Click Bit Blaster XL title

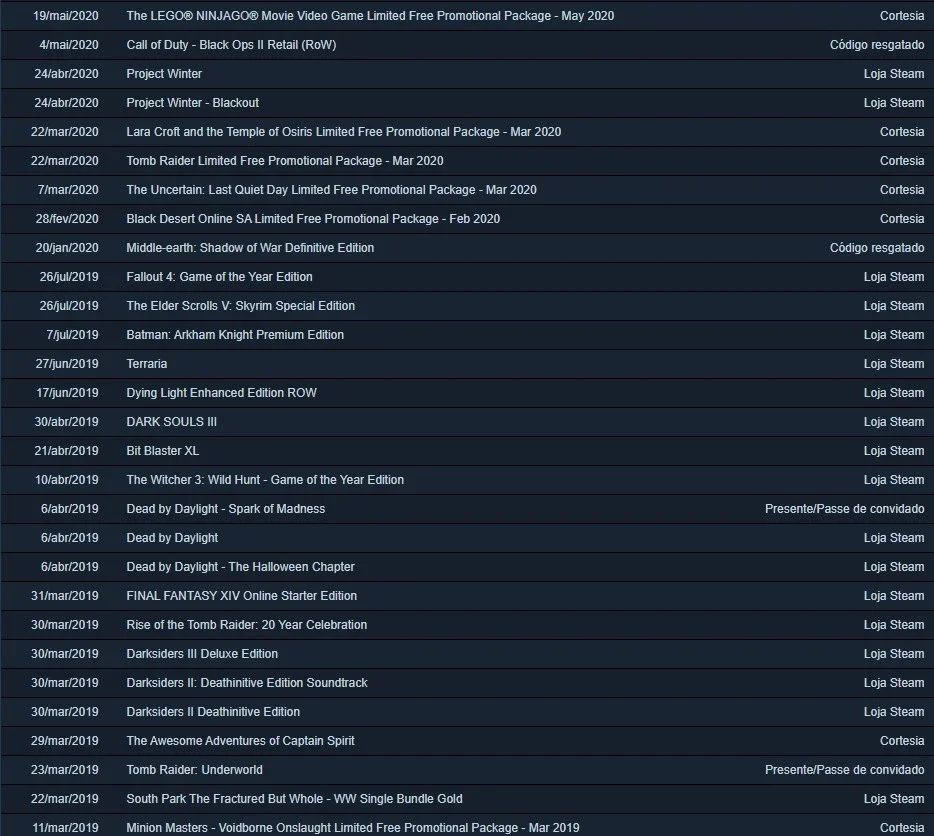[x=163, y=451]
